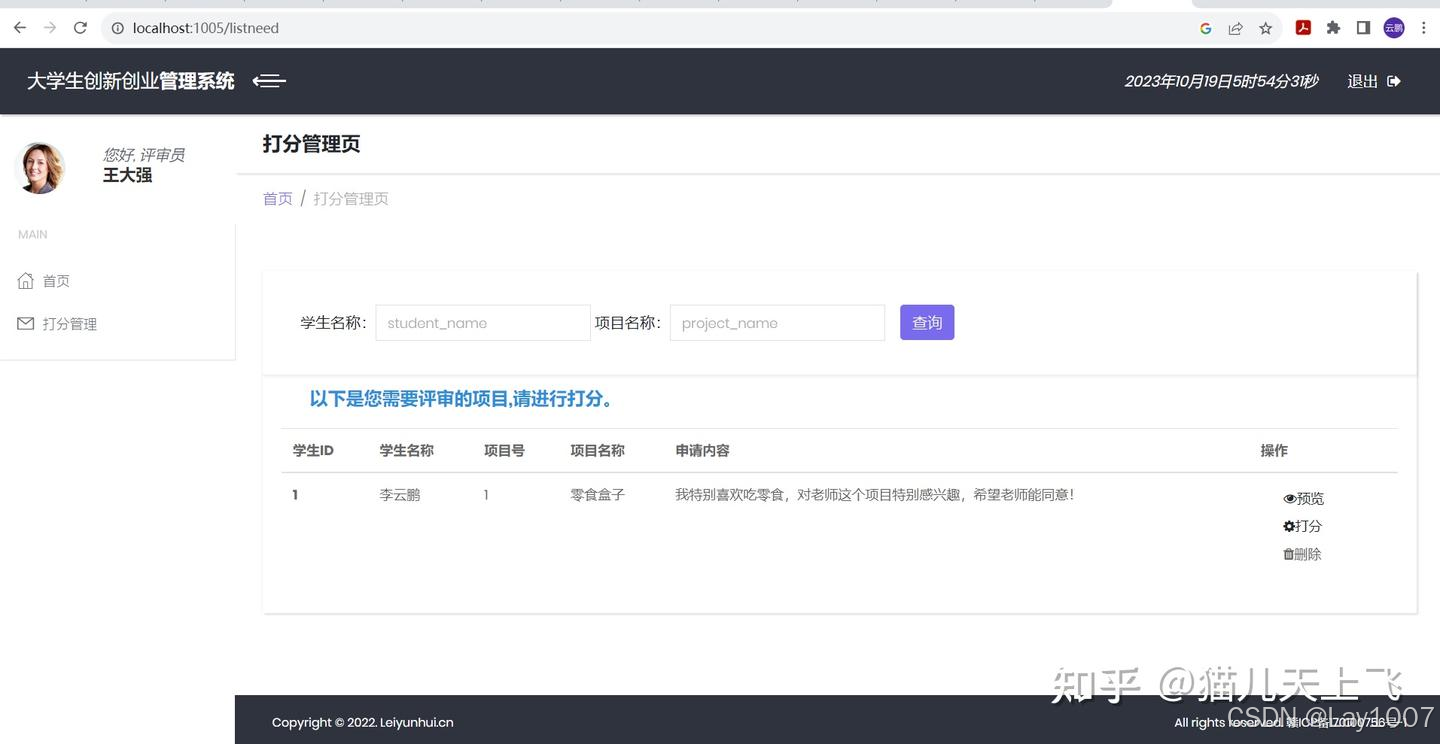Reload the page with refresh icon

[x=81, y=28]
